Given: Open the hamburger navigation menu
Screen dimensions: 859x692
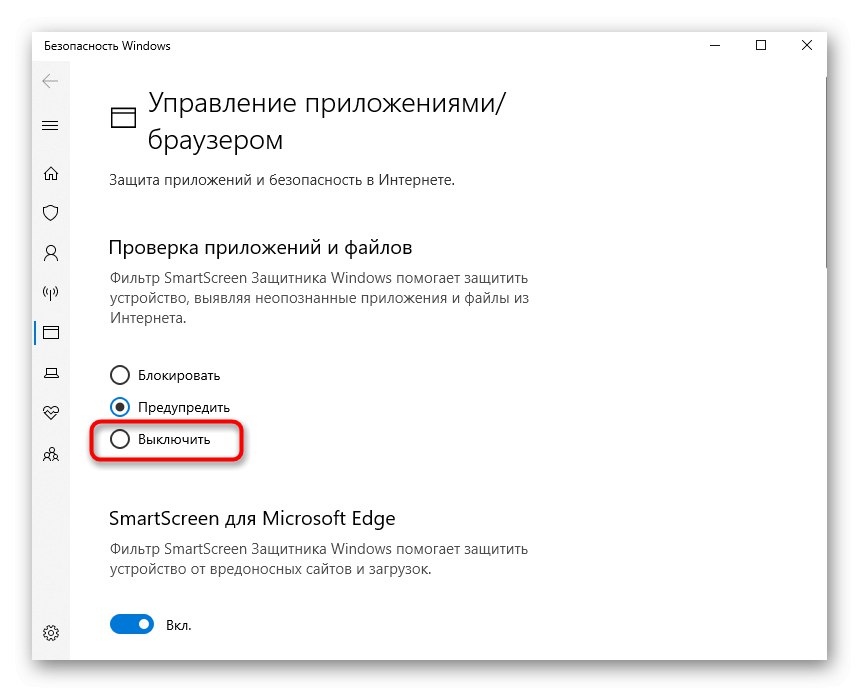Looking at the screenshot, I should pos(50,126).
